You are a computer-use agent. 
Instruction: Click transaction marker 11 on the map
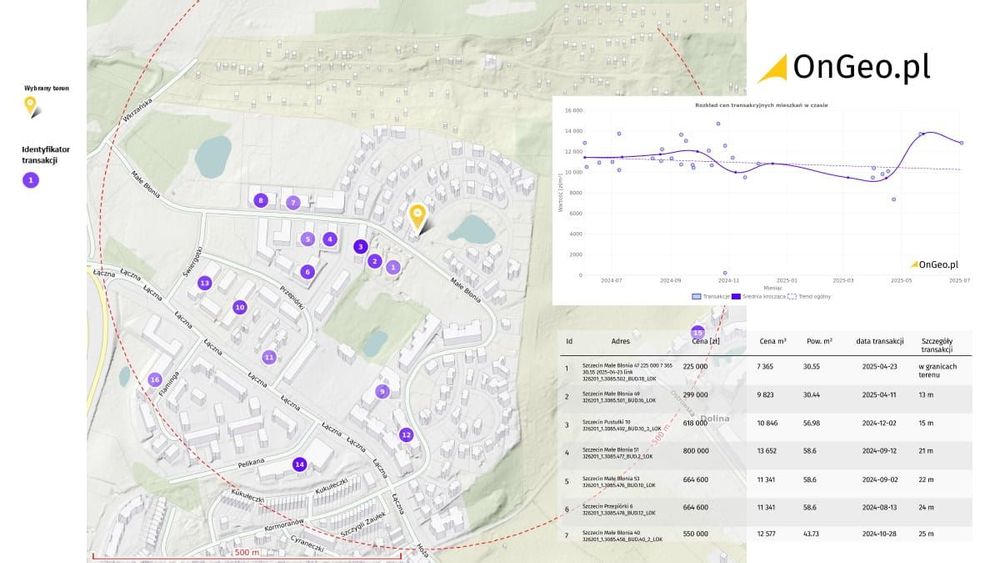pyautogui.click(x=269, y=357)
